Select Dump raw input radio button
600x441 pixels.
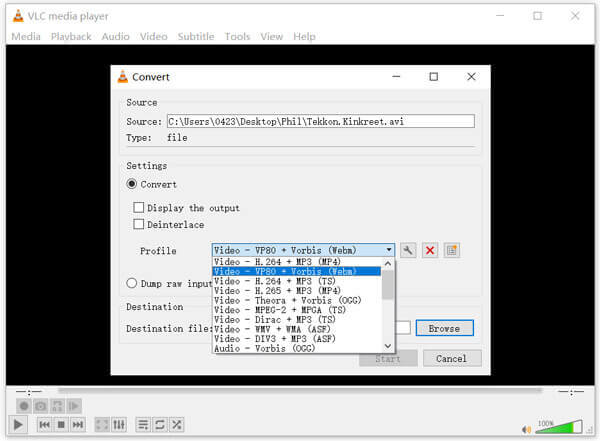point(132,283)
